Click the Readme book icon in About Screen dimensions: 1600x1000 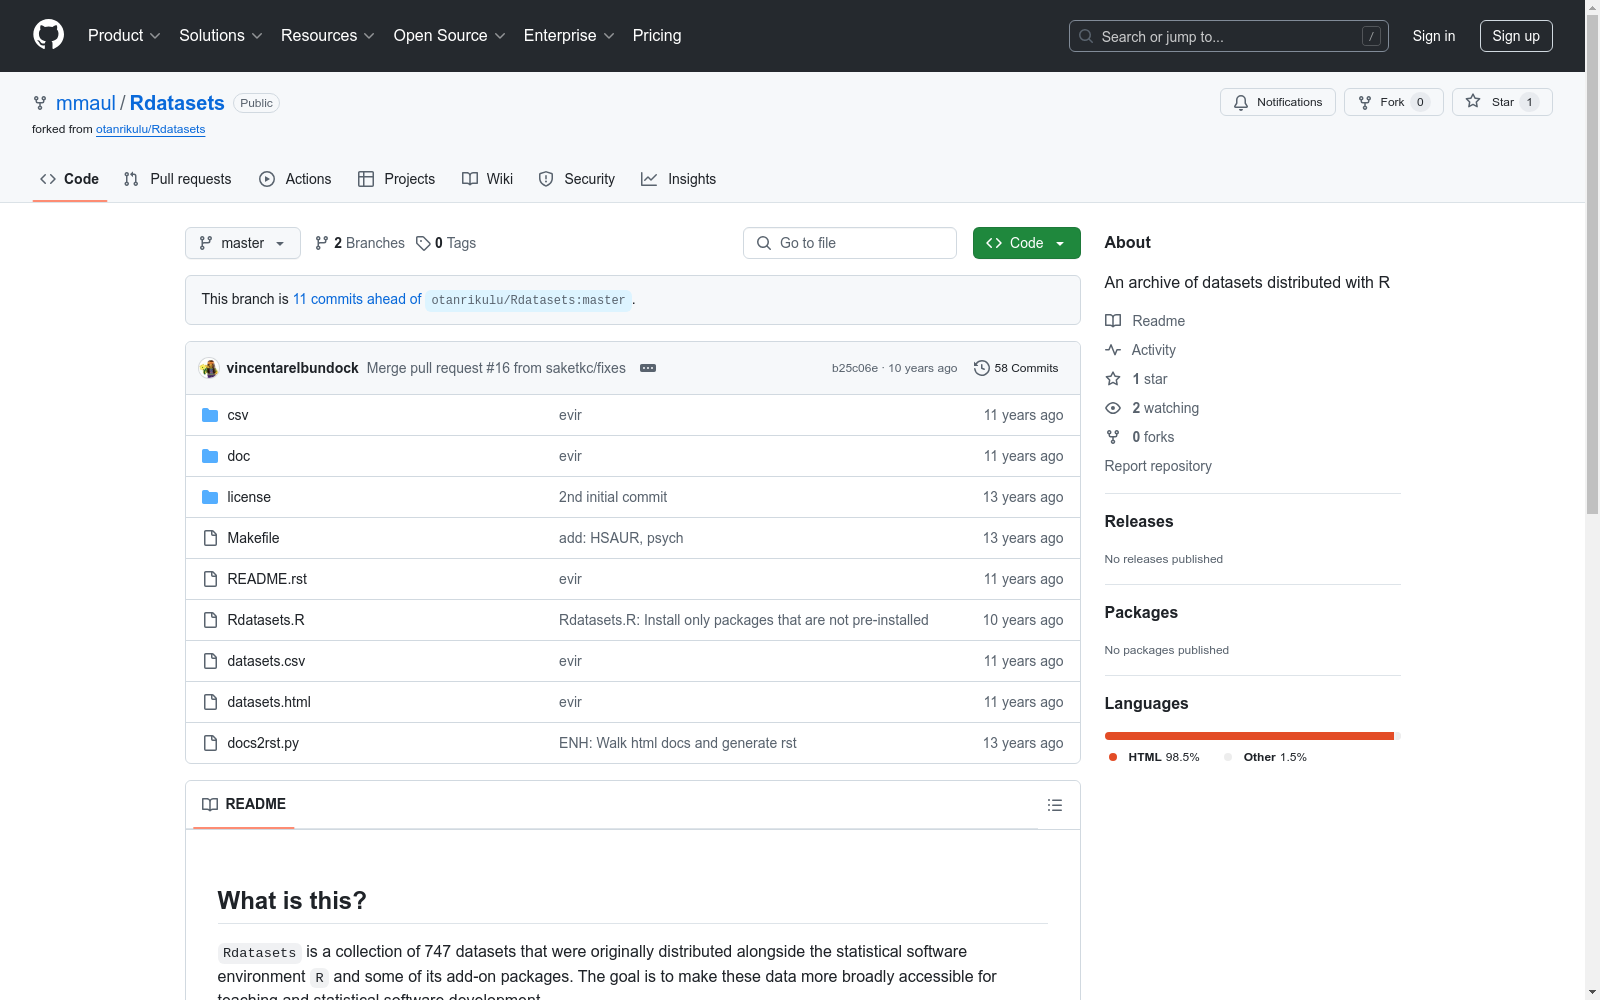1113,321
